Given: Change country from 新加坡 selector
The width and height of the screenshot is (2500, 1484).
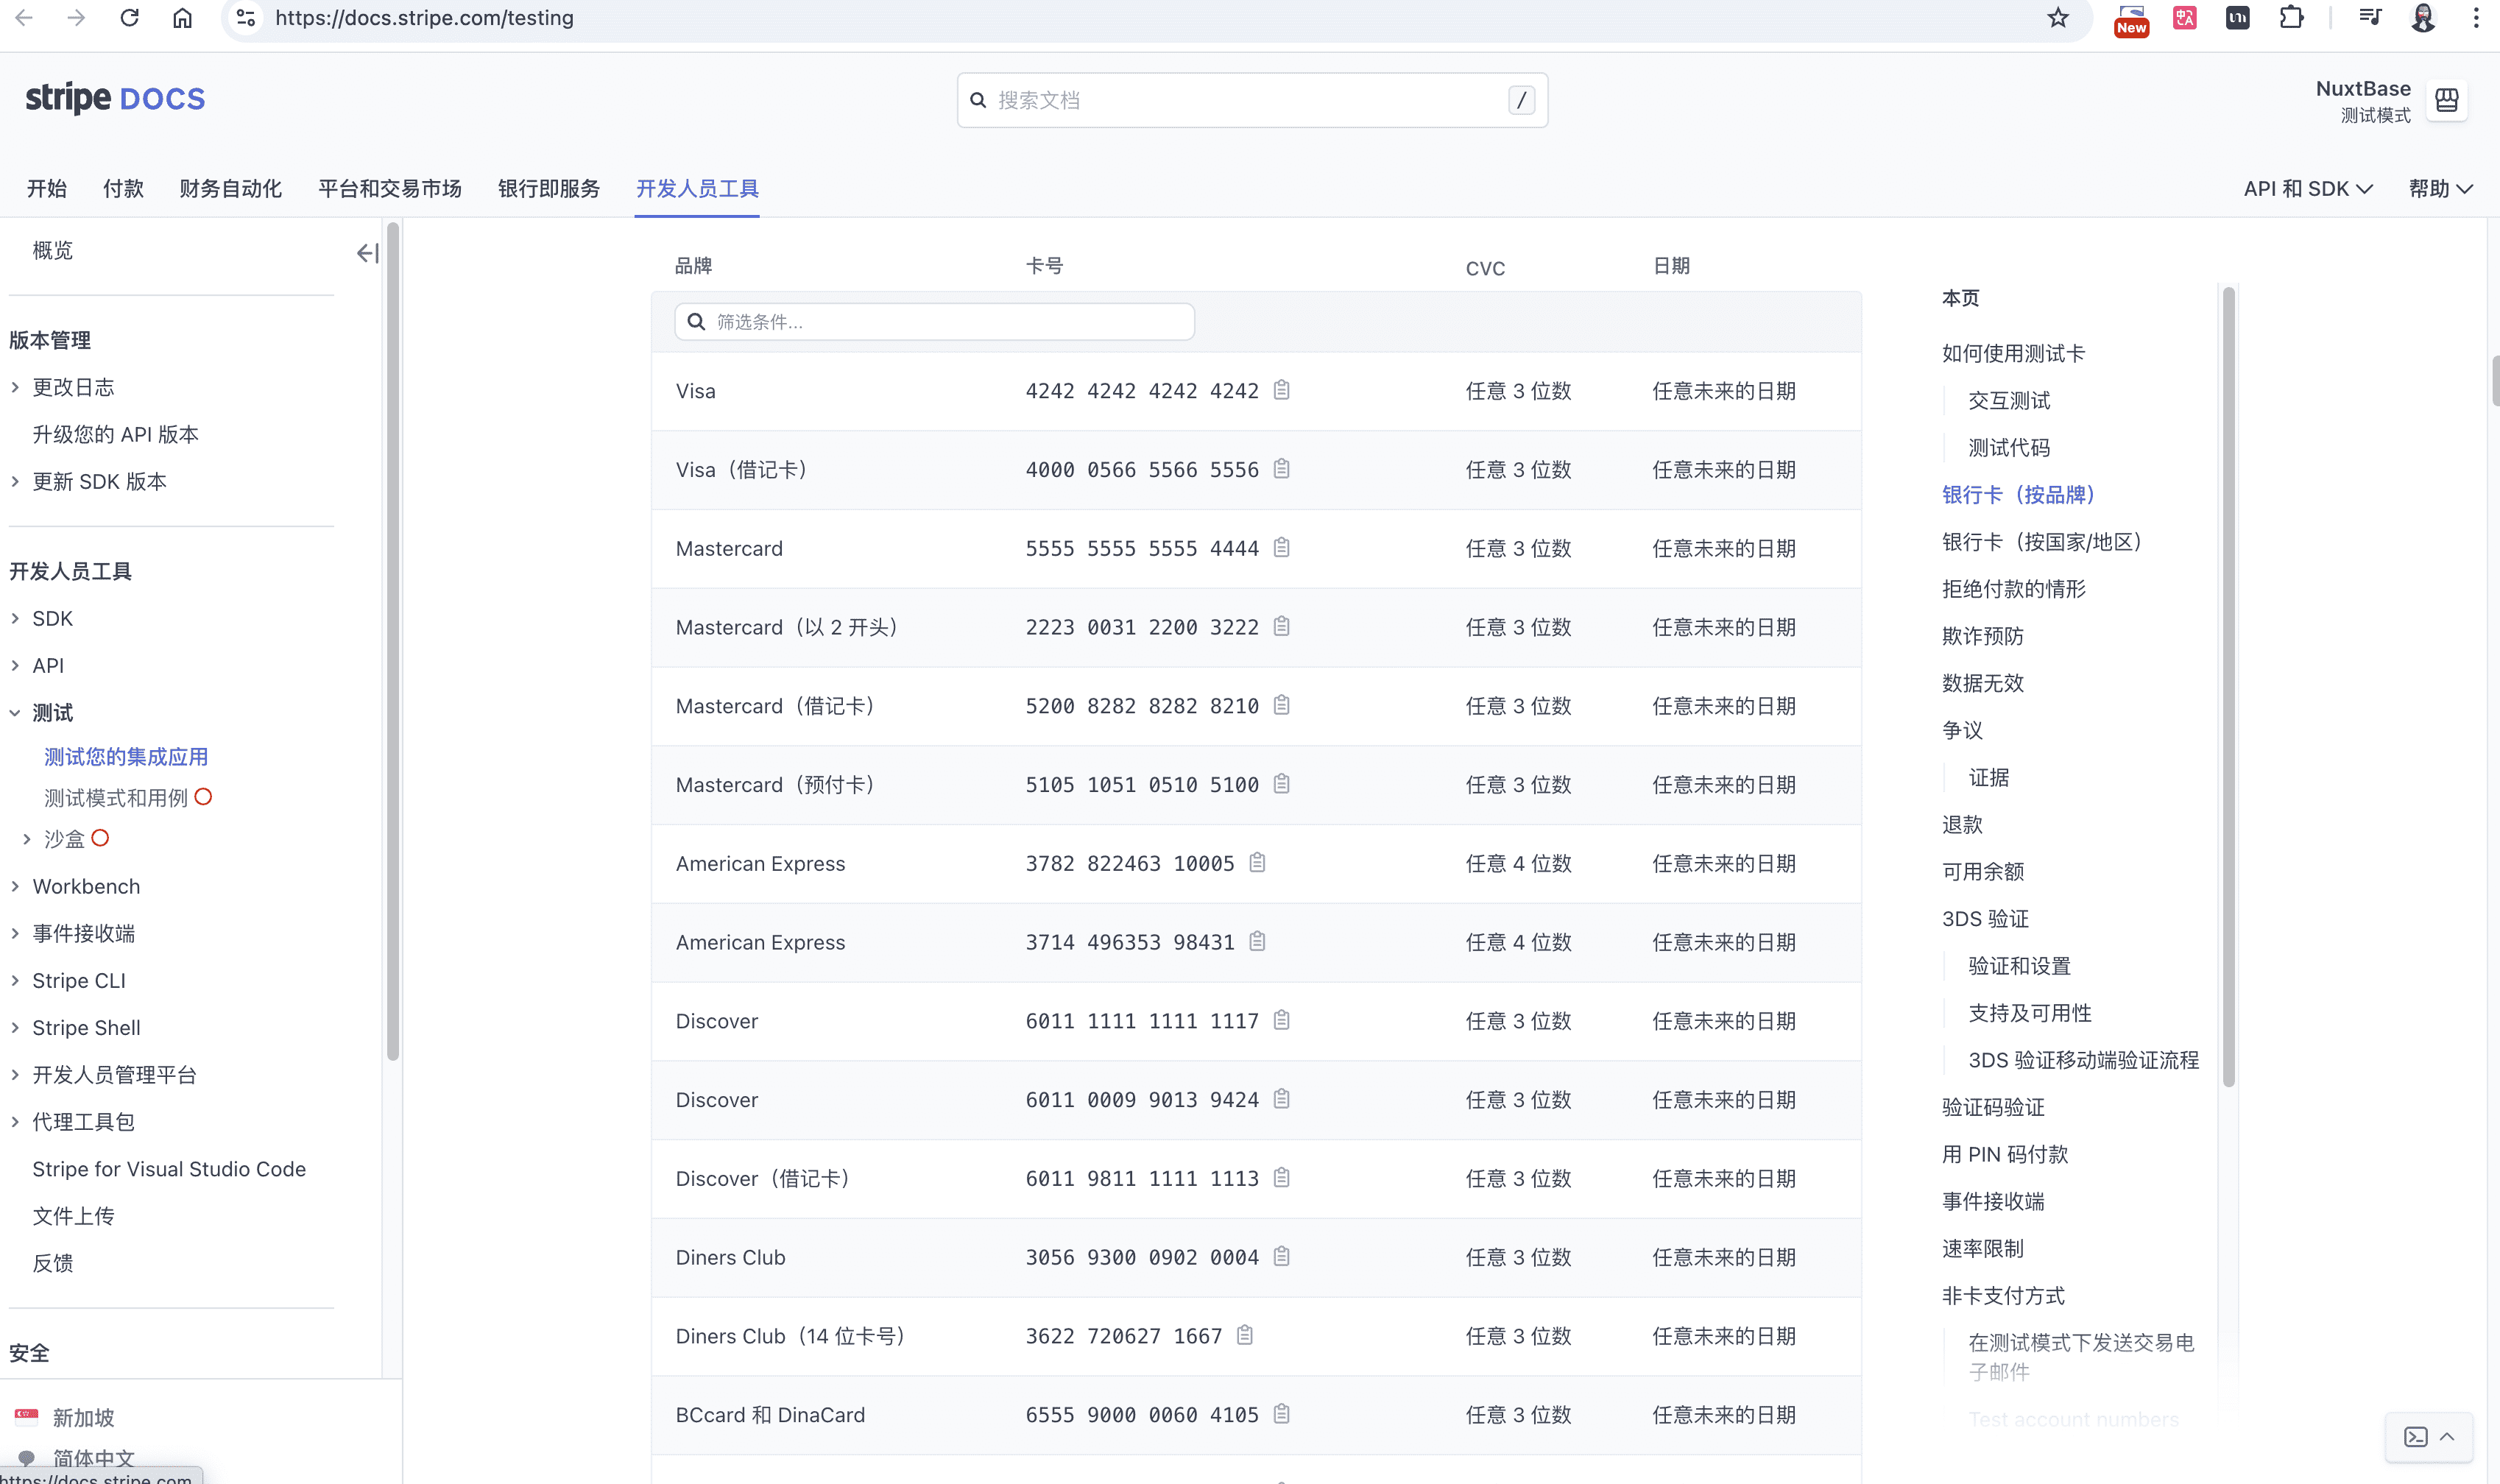Looking at the screenshot, I should tap(83, 1417).
